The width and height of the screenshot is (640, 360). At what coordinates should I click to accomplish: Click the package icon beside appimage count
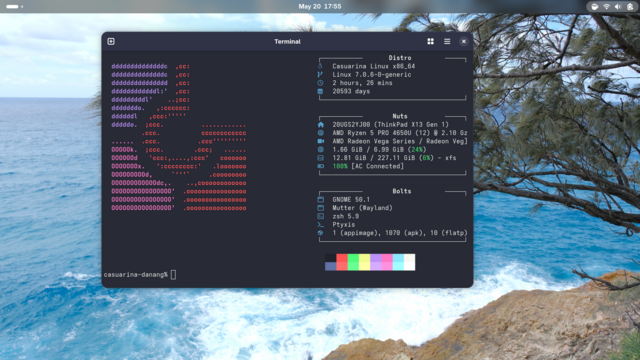pos(321,233)
